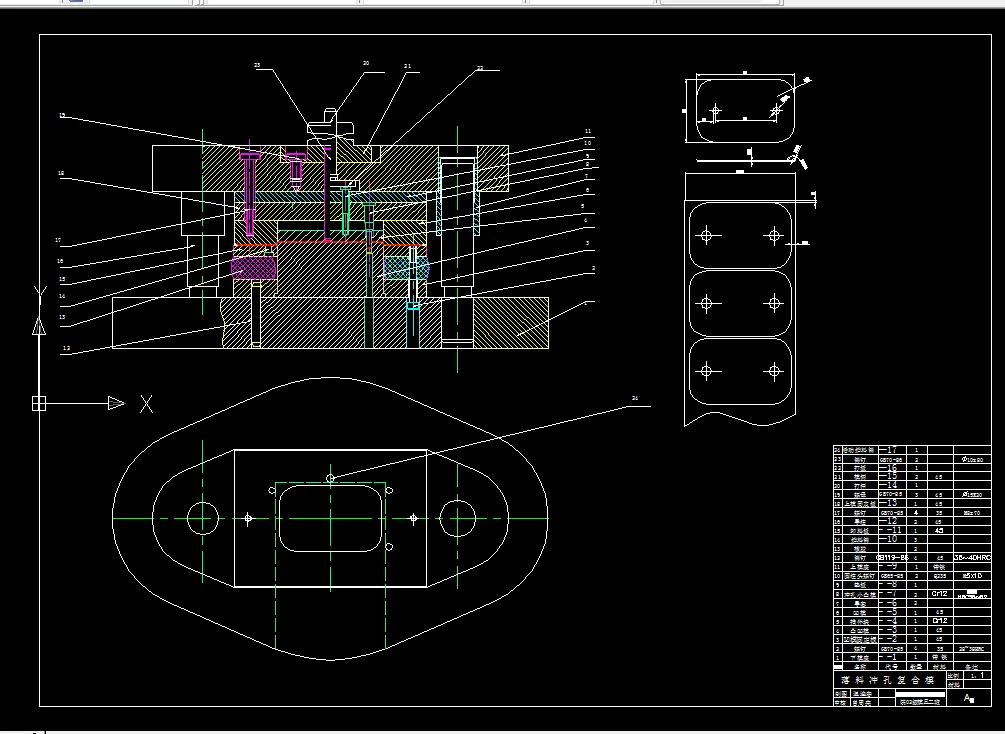The image size is (1005, 734).
Task: Click the '—17' code in the parts list
Action: pos(890,450)
